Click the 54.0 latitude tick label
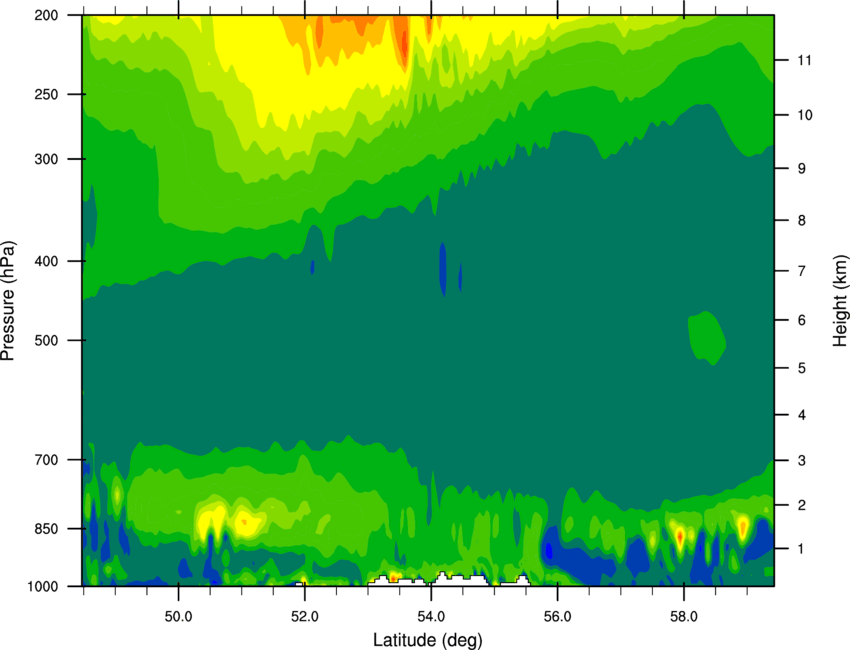The image size is (850, 650). pos(431,617)
